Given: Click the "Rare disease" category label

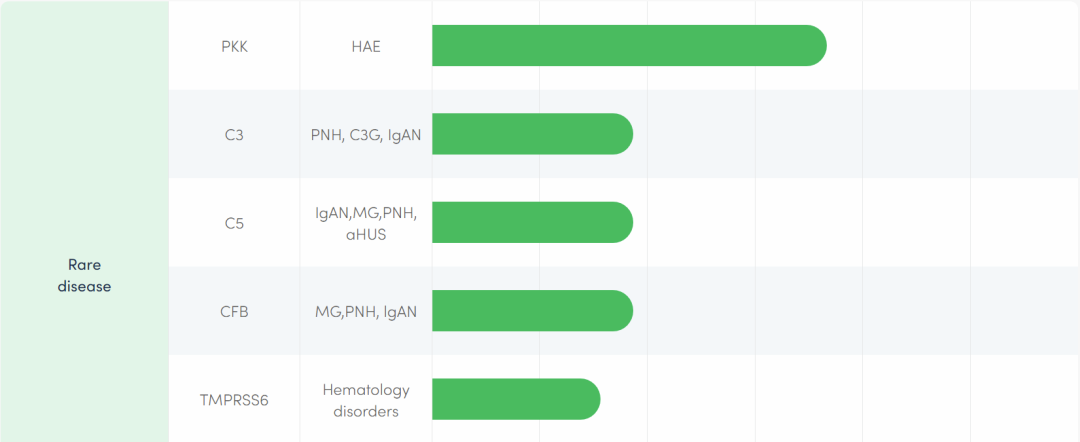Looking at the screenshot, I should point(85,275).
